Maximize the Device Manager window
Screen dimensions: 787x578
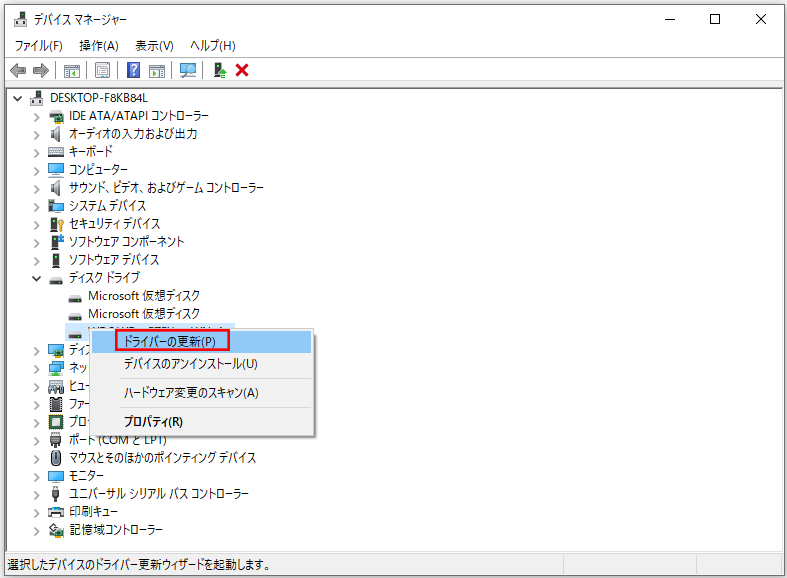(715, 20)
